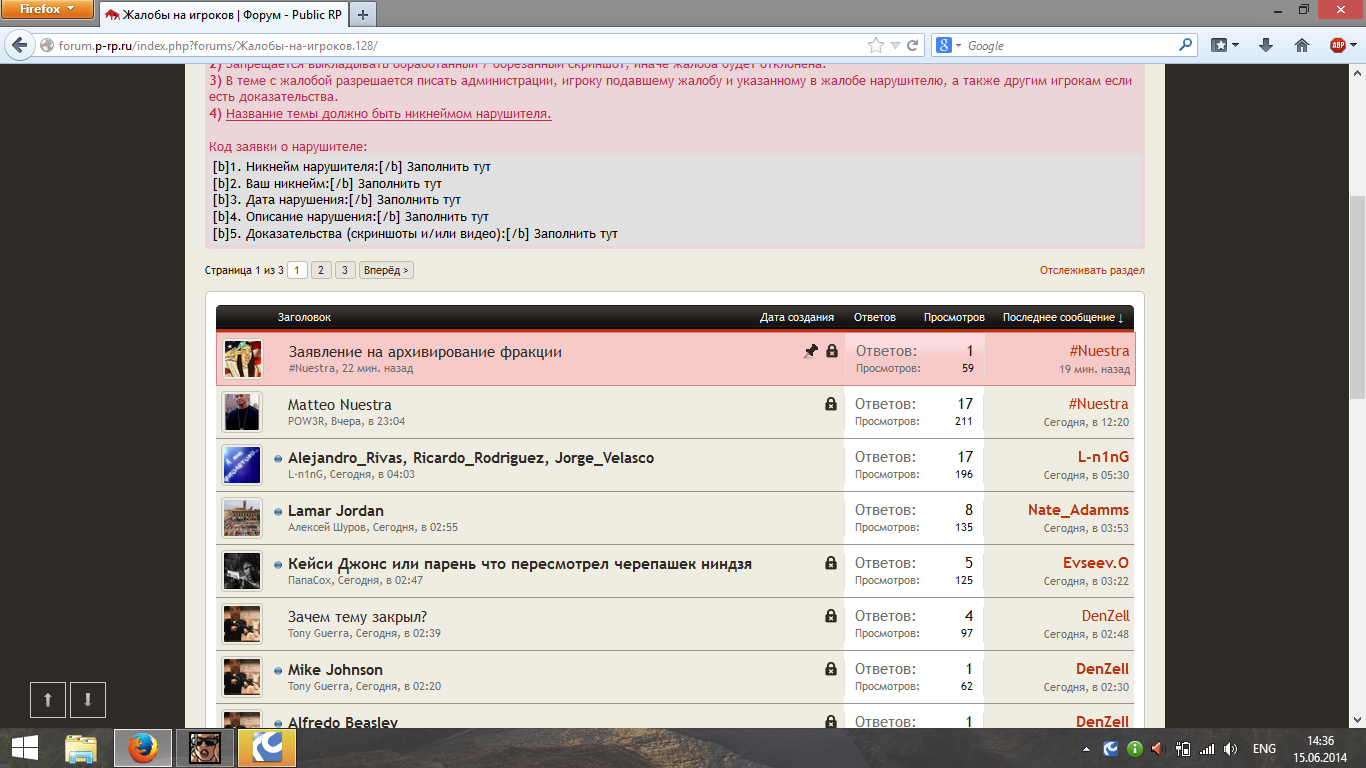1366x768 pixels.
Task: Open the Windows Start button
Action: (25, 748)
